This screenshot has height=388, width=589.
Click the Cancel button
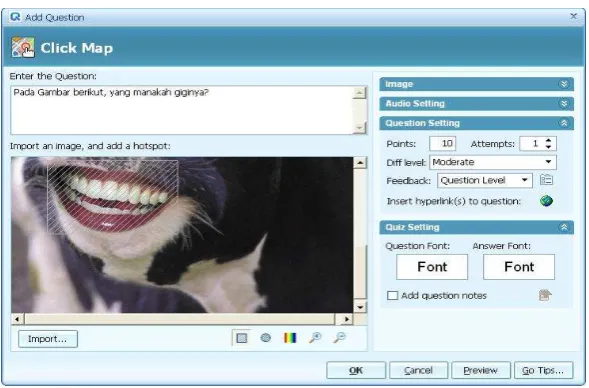(x=418, y=370)
